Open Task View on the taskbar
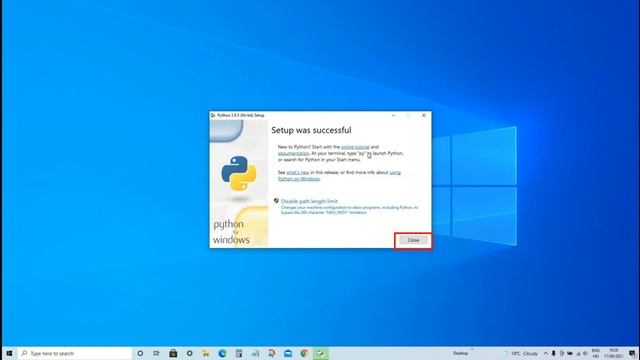 point(156,353)
